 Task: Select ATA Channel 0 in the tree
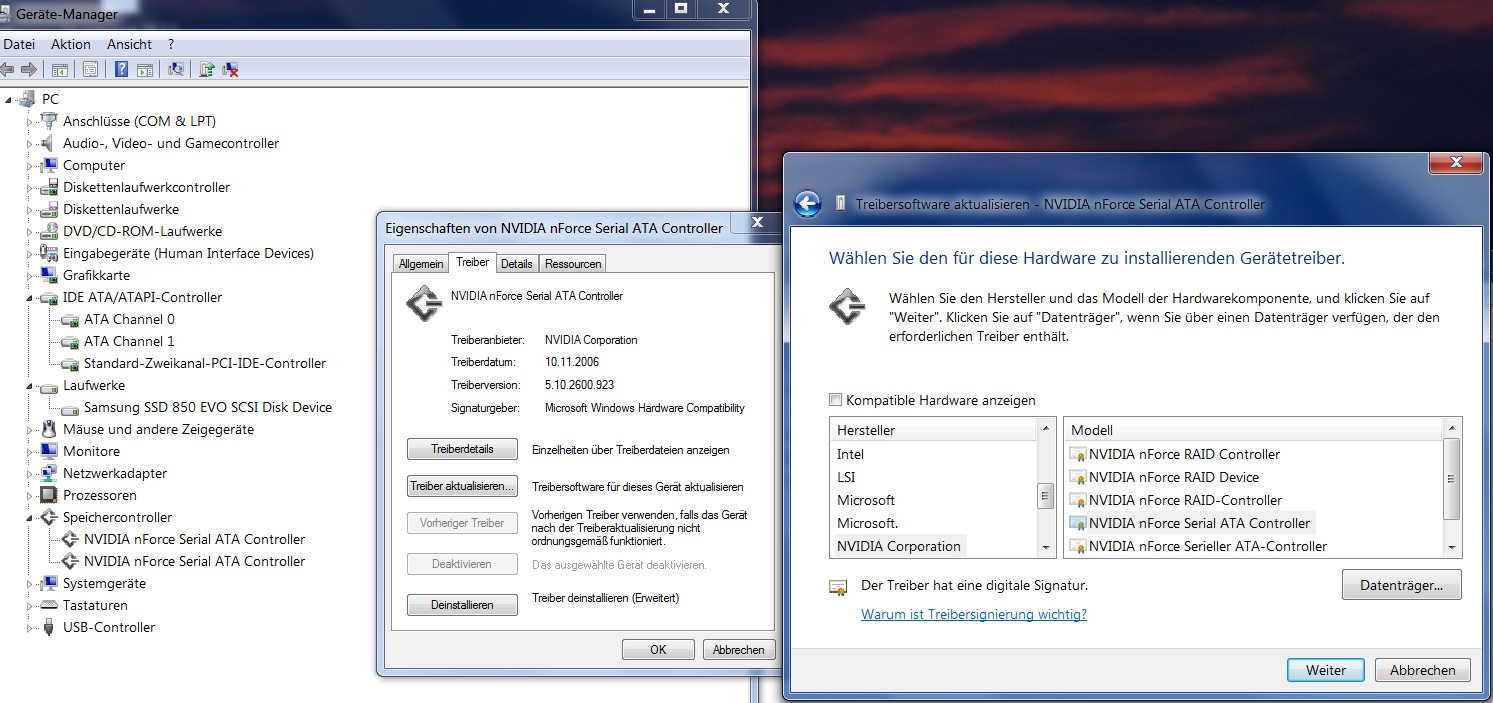coord(128,319)
